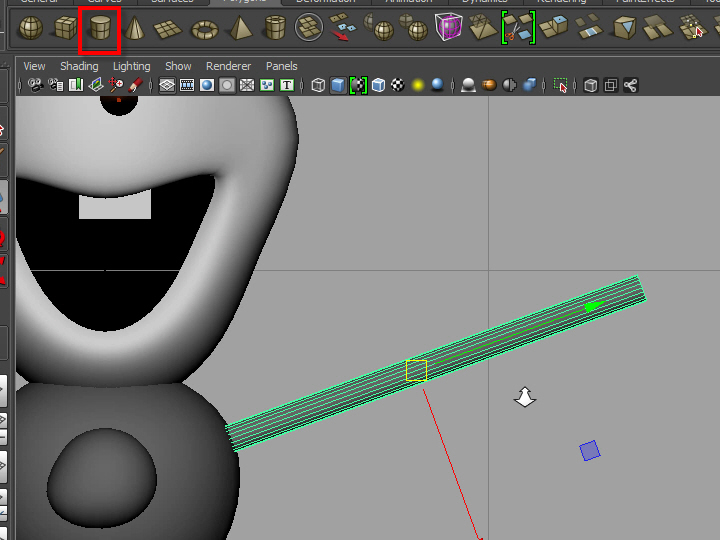720x540 pixels.
Task: Open the viewport View menu
Action: 34,66
